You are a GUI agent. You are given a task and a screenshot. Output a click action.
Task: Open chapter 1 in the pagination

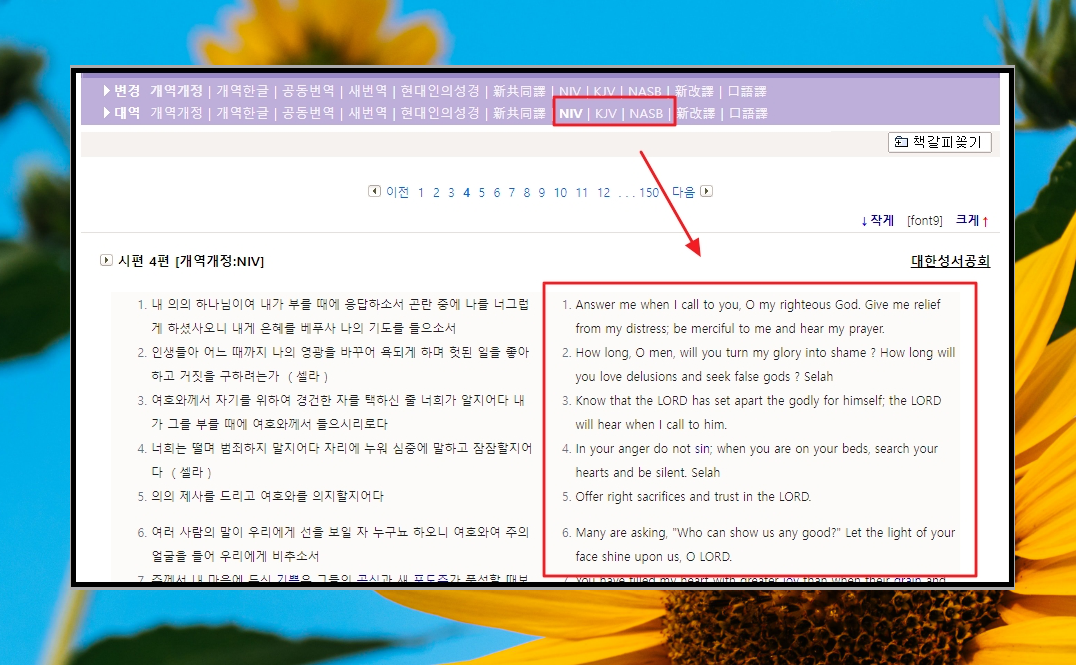[421, 192]
